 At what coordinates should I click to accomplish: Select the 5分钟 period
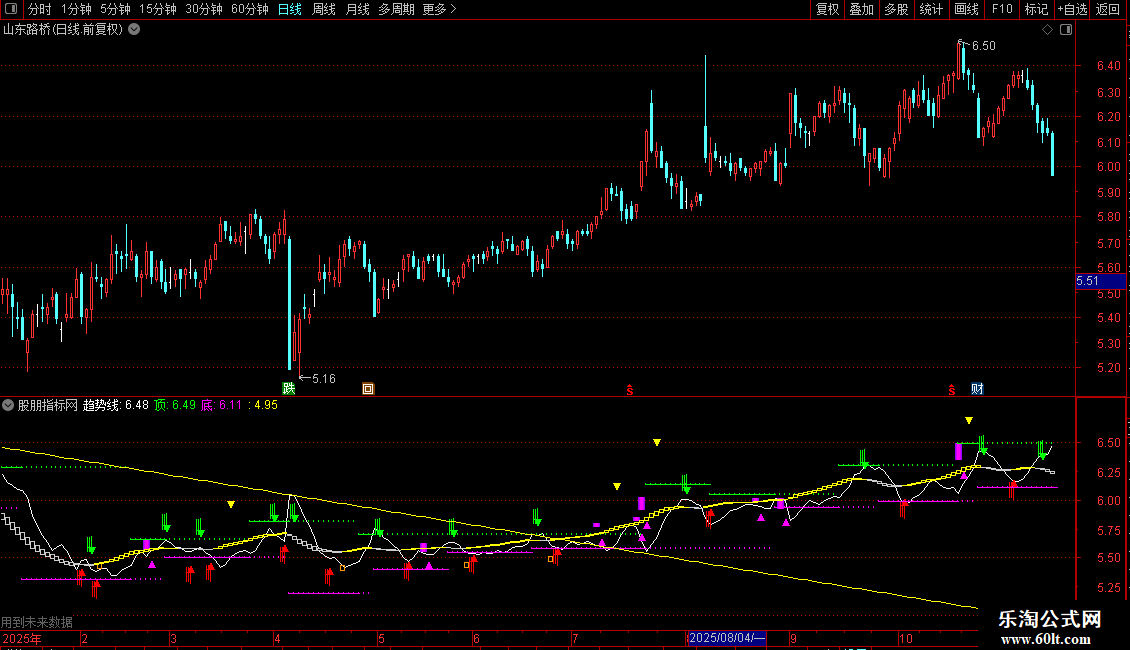pyautogui.click(x=115, y=9)
